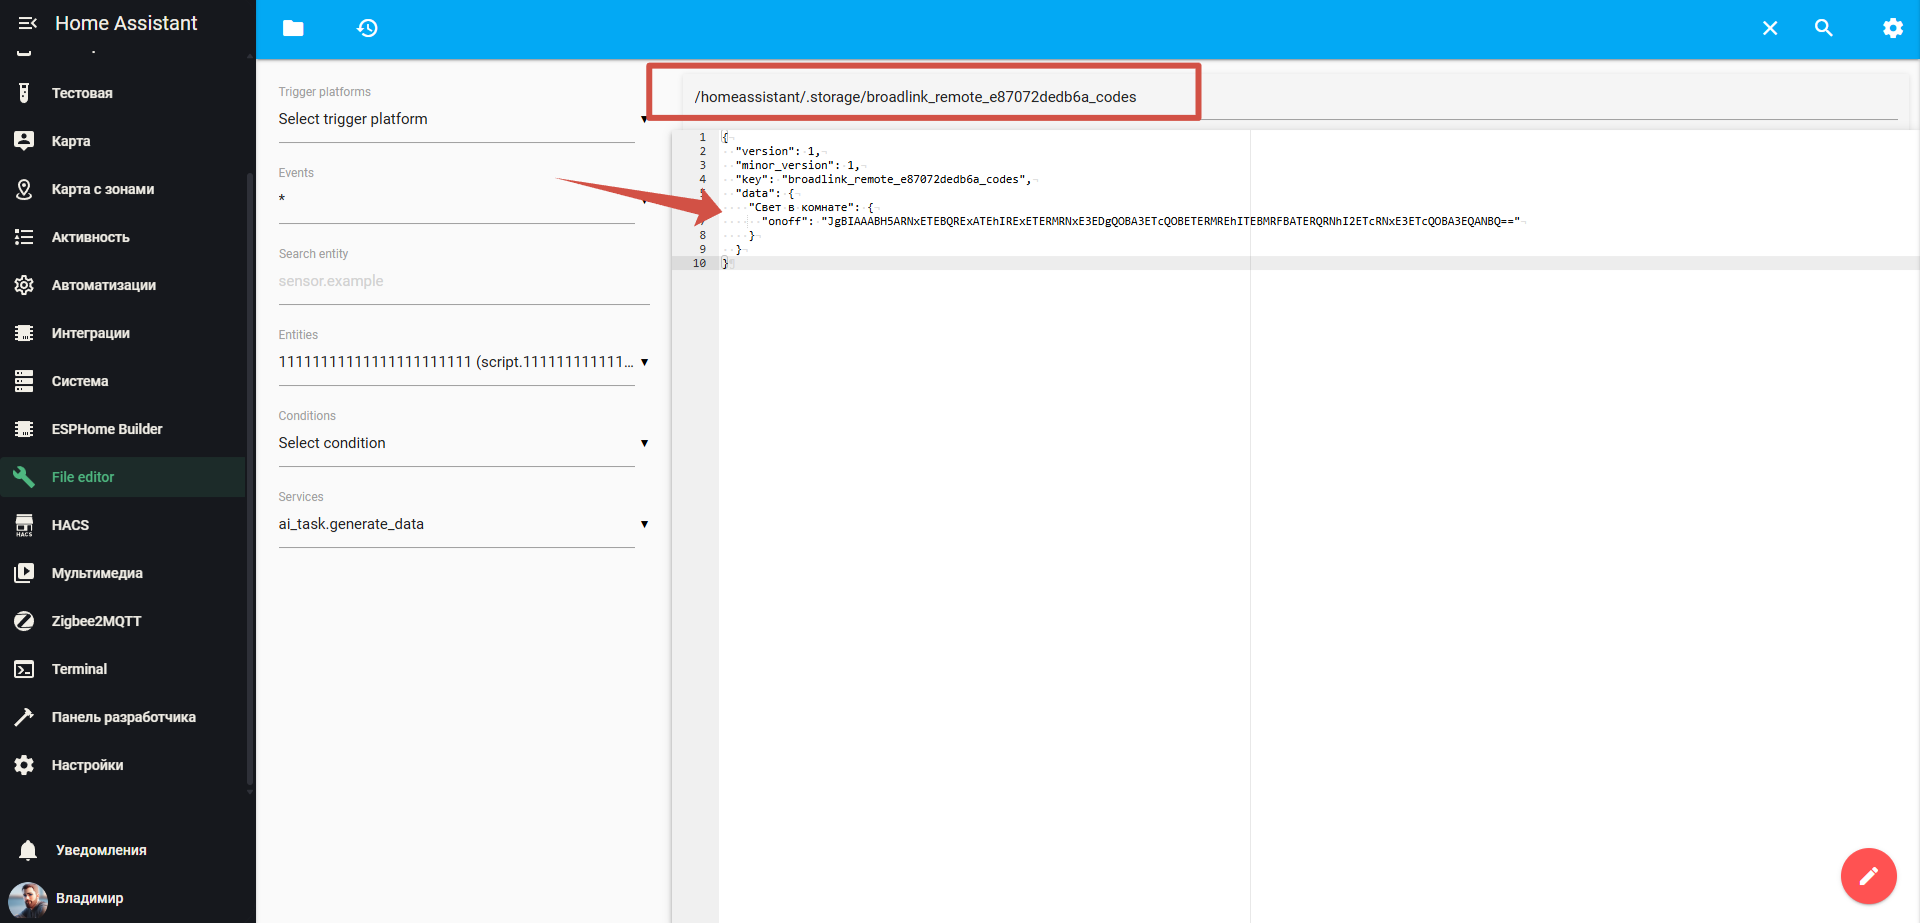
Task: Open Уведомления notifications
Action: (100, 850)
